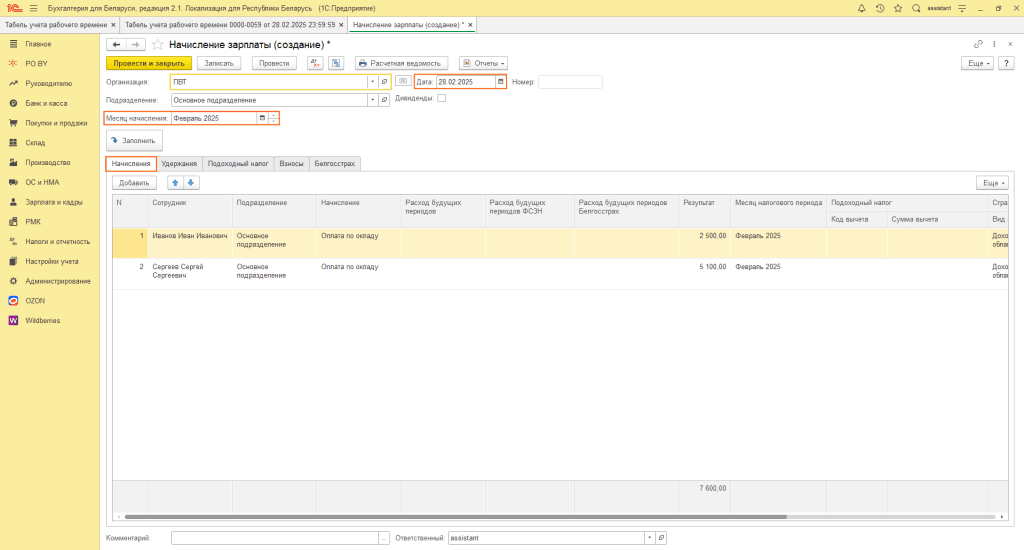Open the help question mark button
This screenshot has width=1024, height=550.
[x=1006, y=63]
